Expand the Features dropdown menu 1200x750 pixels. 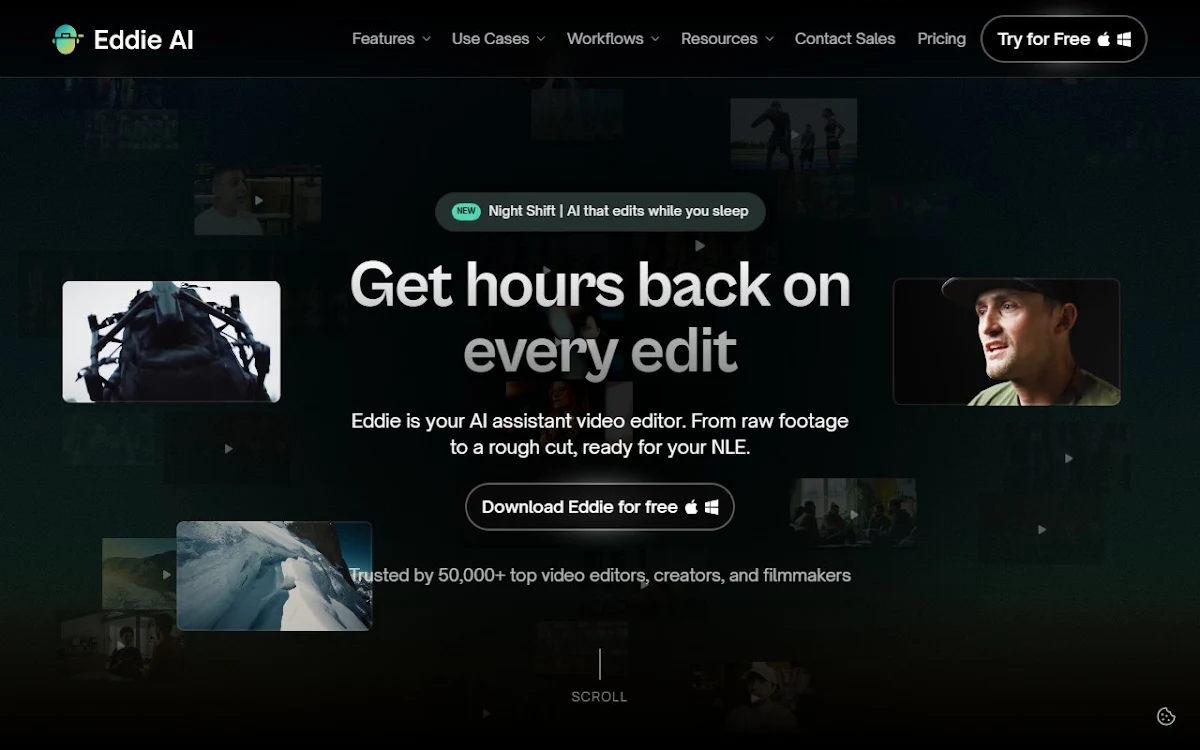tap(391, 39)
